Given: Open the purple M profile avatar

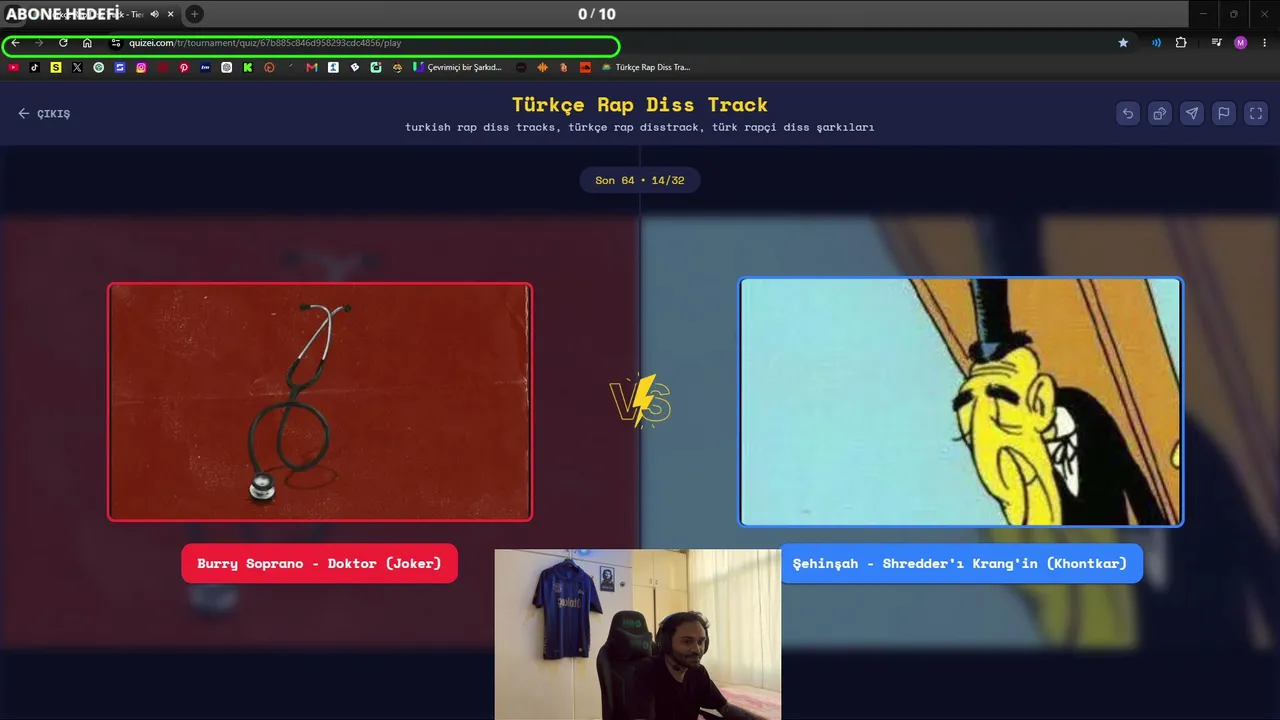Looking at the screenshot, I should click(x=1241, y=43).
